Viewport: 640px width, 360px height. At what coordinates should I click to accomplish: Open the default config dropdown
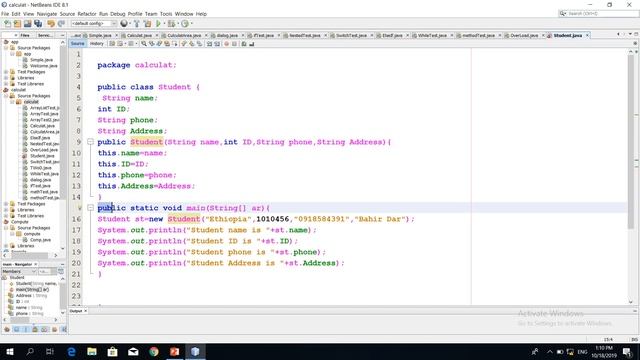(94, 24)
